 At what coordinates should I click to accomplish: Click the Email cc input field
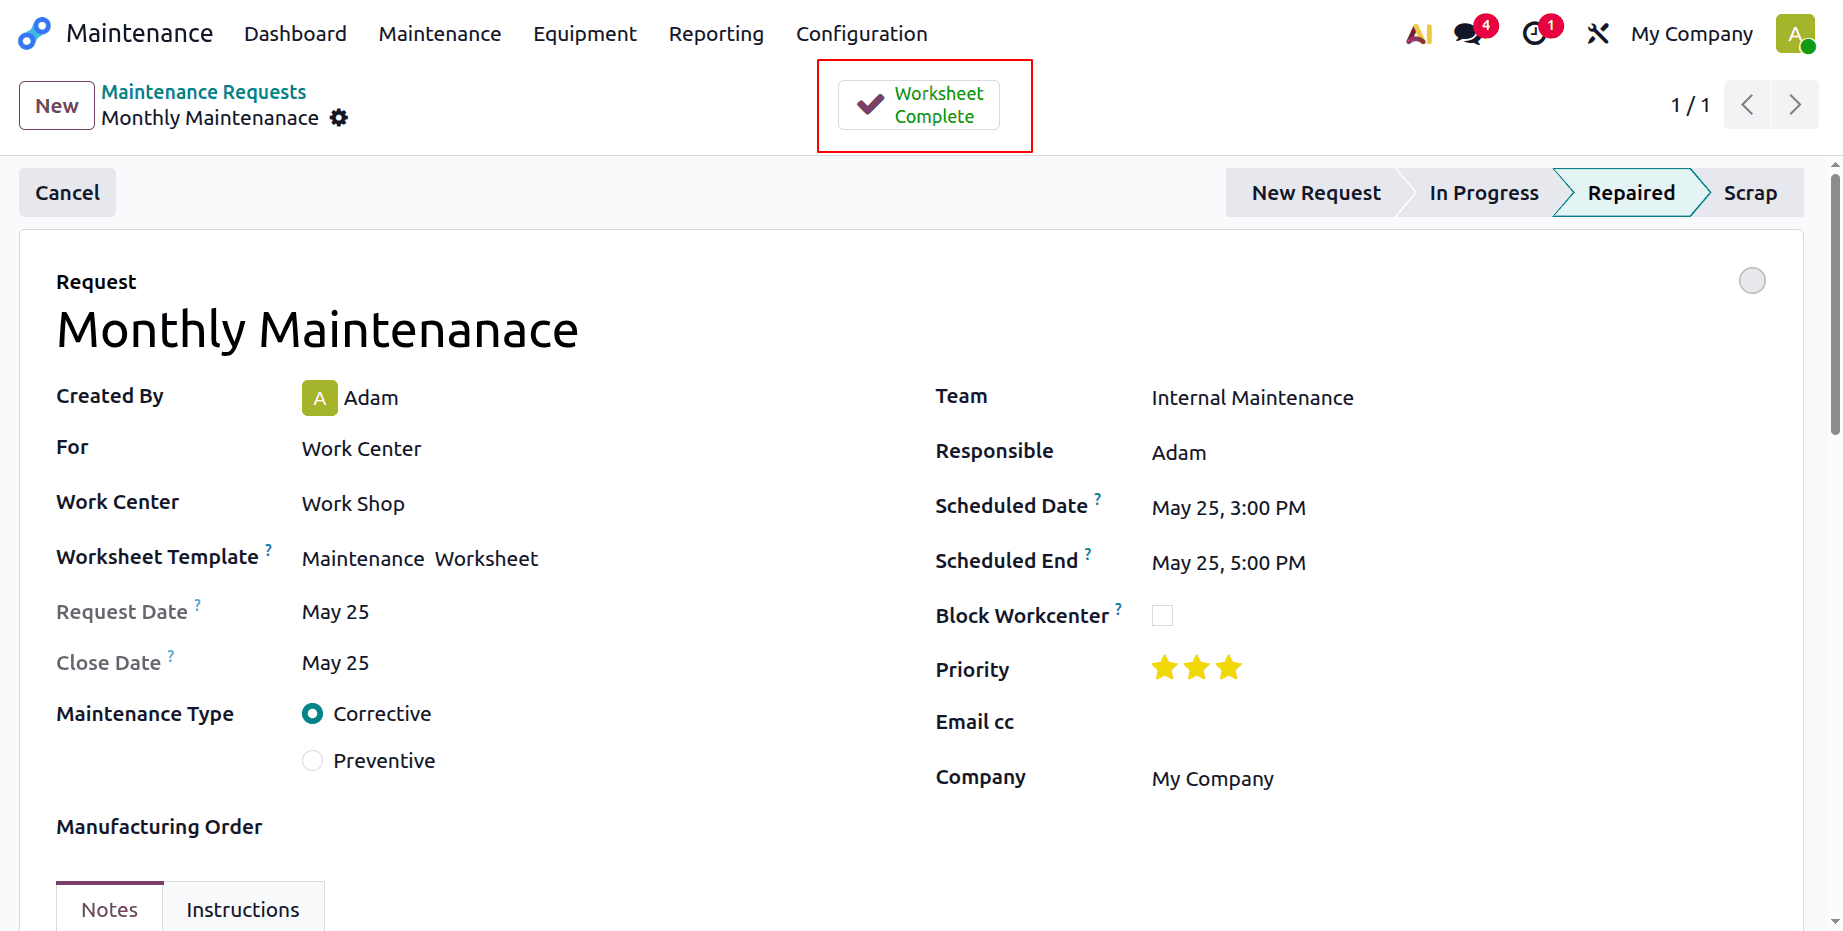click(1458, 724)
